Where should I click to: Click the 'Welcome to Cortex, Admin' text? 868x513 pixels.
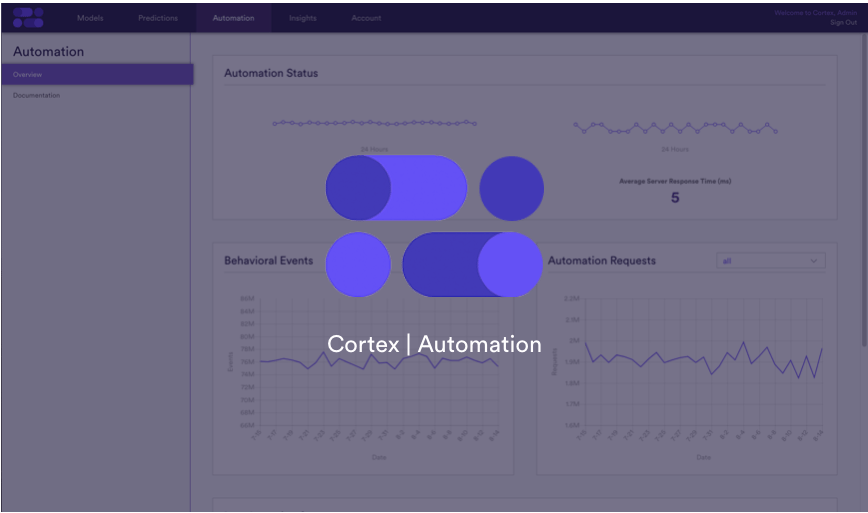click(x=815, y=13)
